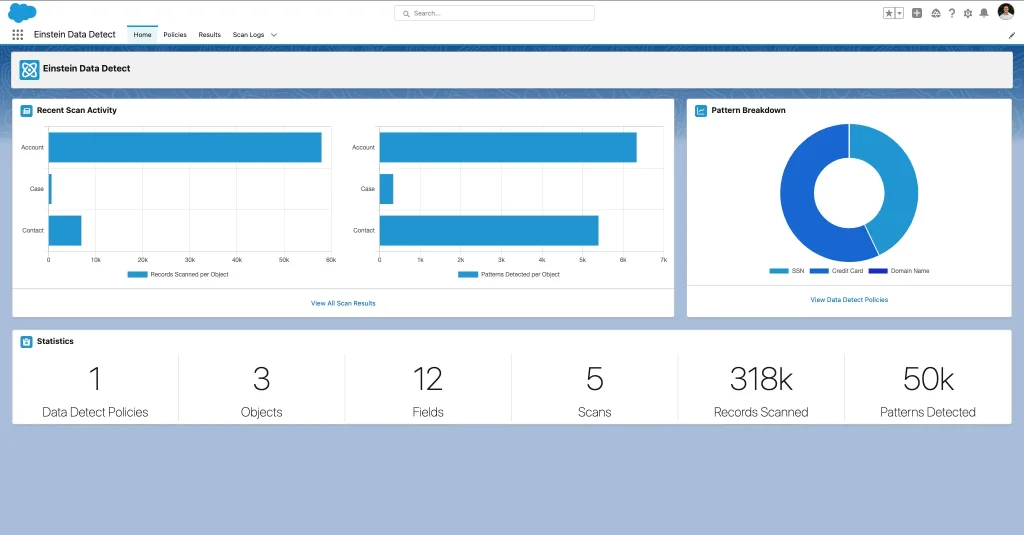Click the Einstein Data Detect app name
This screenshot has height=535, width=1024.
[x=74, y=35]
